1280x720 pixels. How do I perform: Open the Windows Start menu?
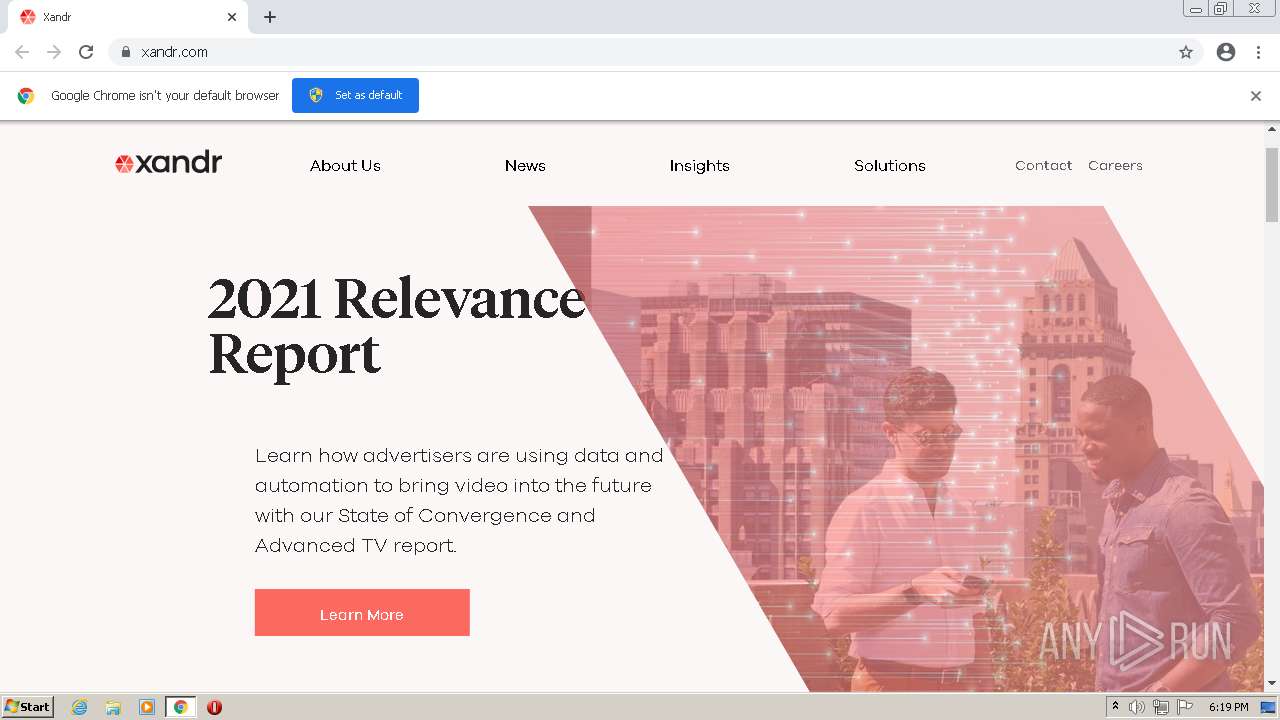(x=27, y=707)
